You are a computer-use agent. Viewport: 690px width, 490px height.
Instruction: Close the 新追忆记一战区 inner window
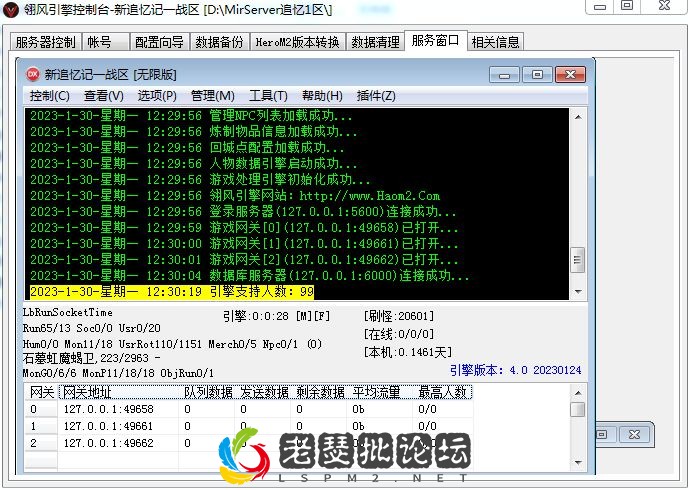[570, 75]
